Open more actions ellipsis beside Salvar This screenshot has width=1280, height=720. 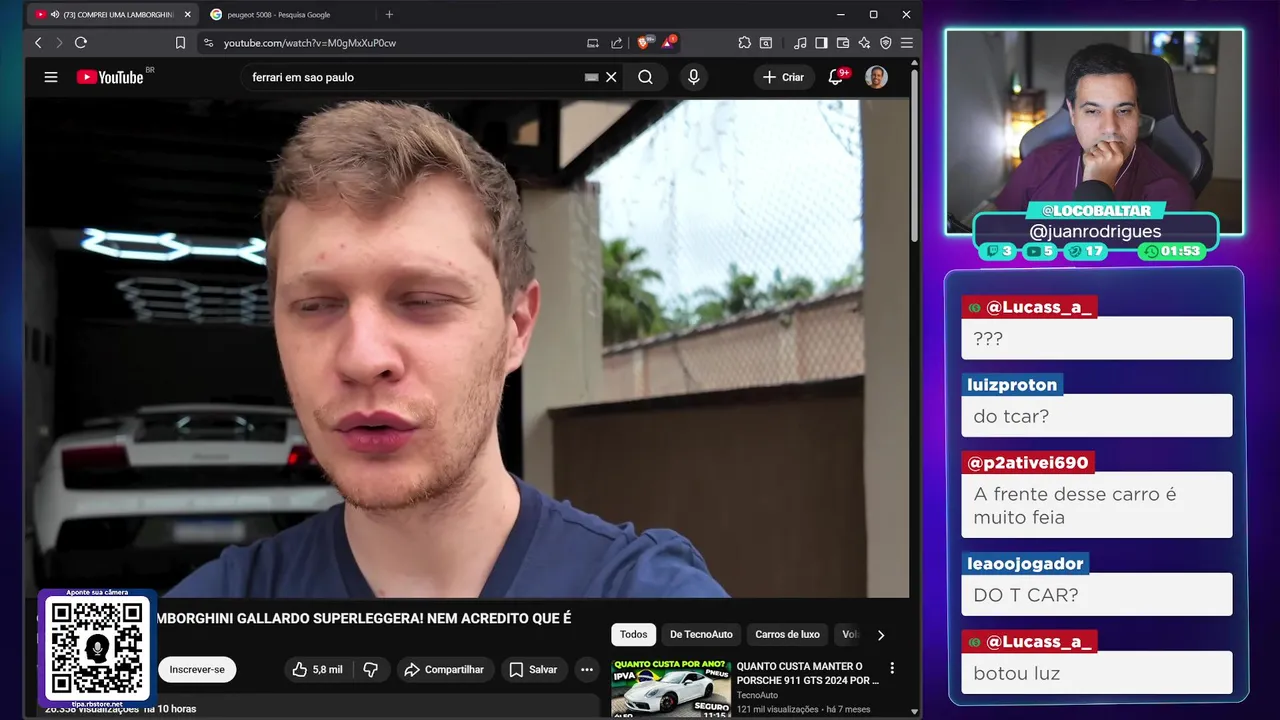pos(587,670)
